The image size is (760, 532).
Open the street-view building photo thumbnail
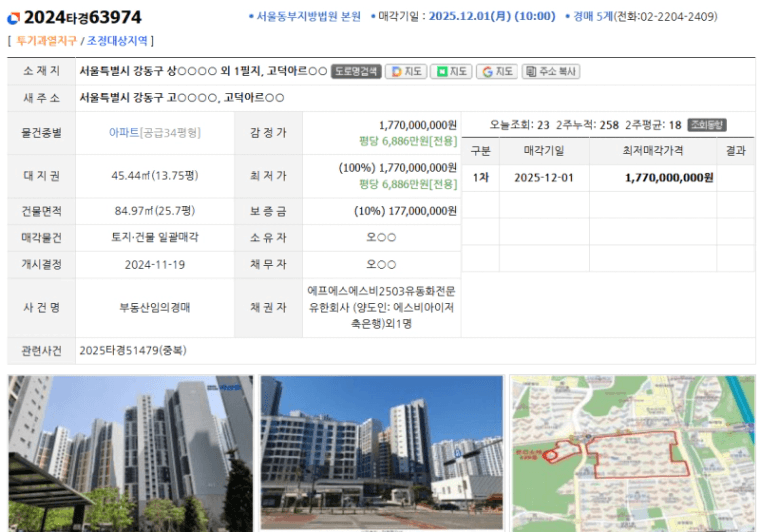click(381, 453)
